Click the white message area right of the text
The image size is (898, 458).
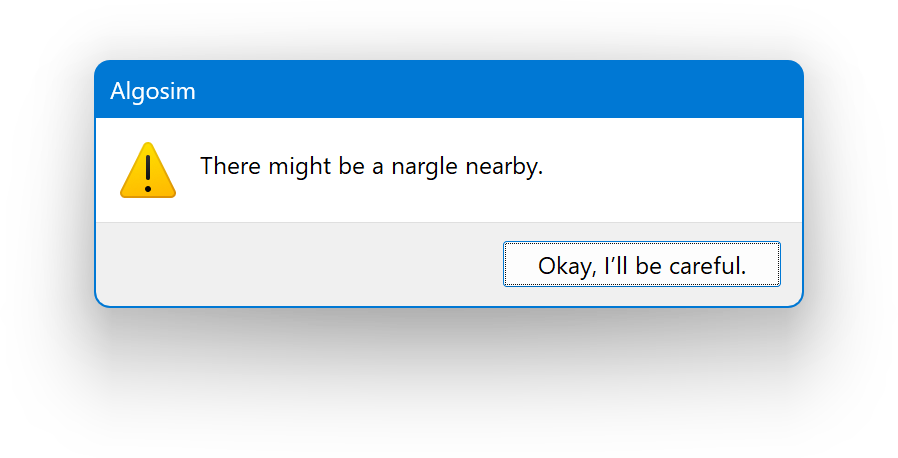(670, 169)
